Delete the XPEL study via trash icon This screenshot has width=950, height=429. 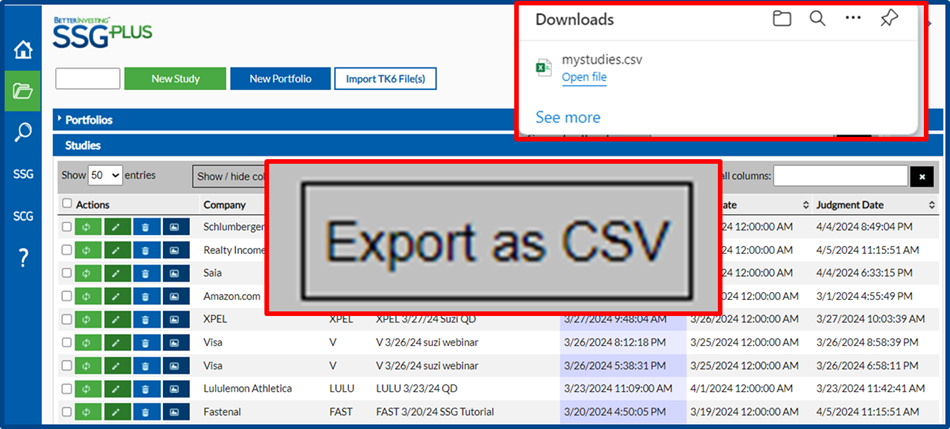147,319
